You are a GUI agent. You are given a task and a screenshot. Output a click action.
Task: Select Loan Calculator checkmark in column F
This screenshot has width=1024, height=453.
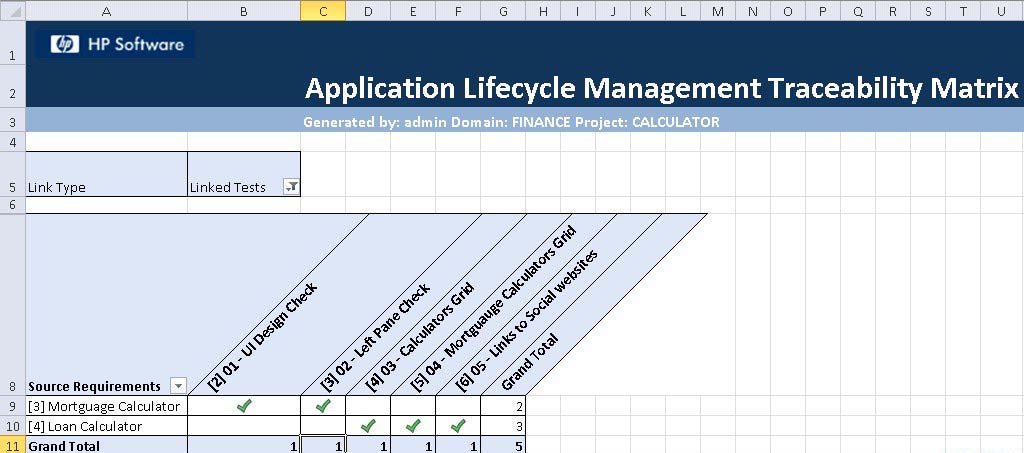coord(458,426)
